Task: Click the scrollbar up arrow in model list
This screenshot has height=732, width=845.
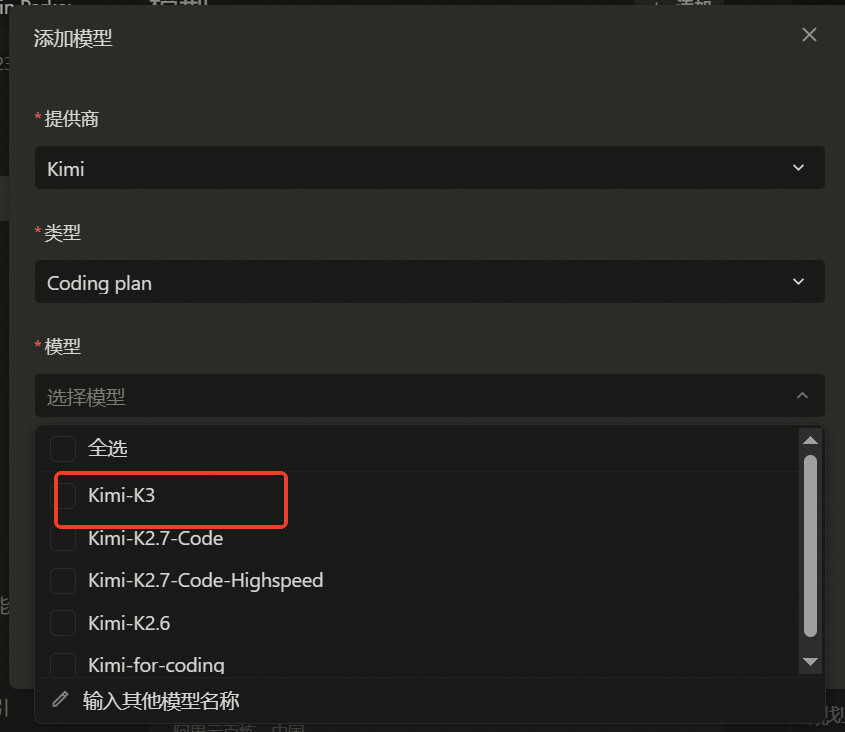Action: pyautogui.click(x=810, y=440)
